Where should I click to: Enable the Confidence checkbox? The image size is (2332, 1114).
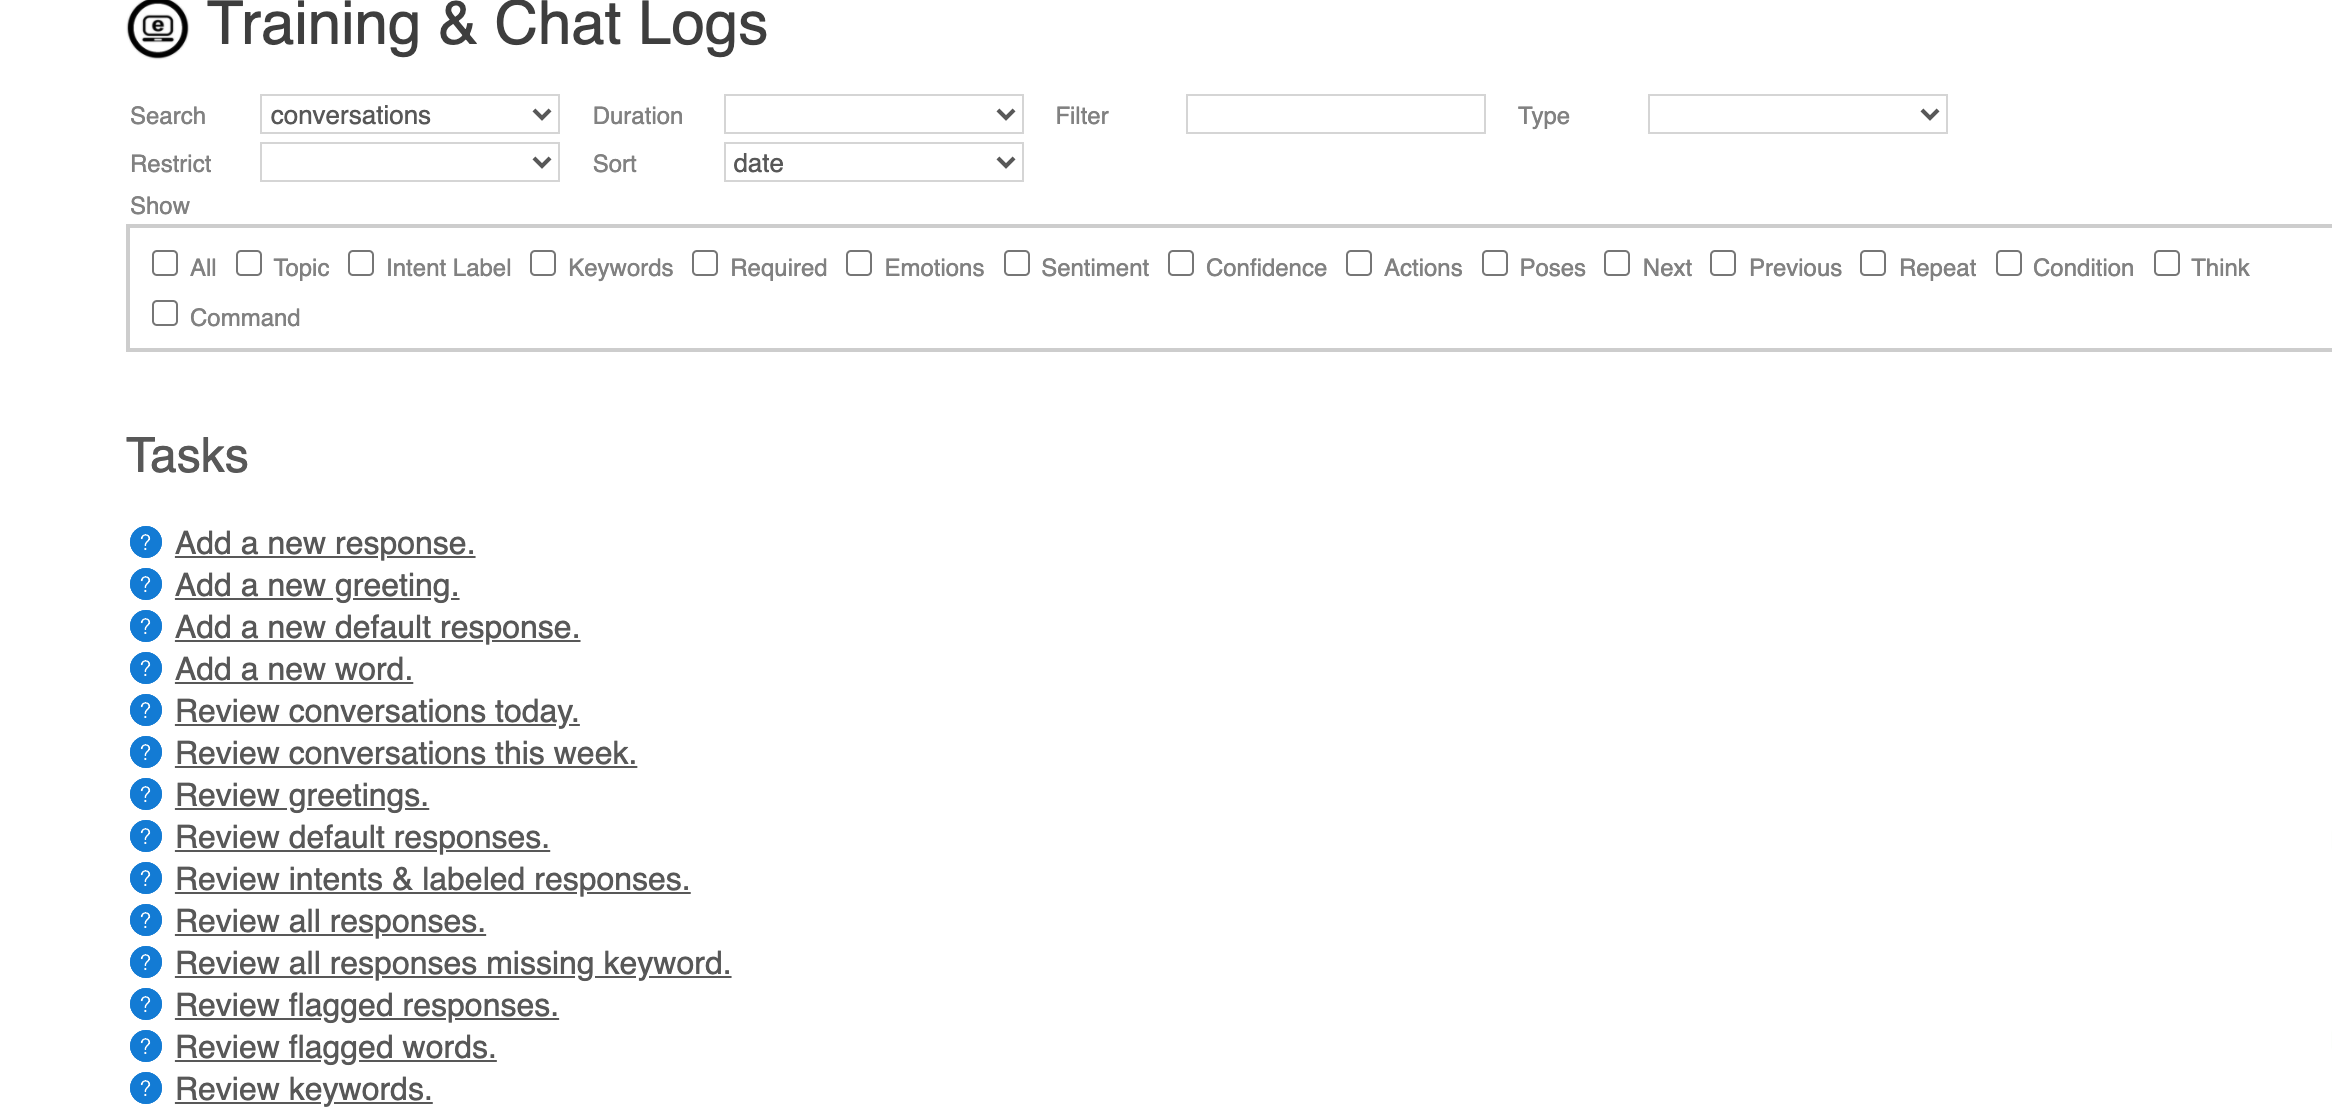[1181, 263]
